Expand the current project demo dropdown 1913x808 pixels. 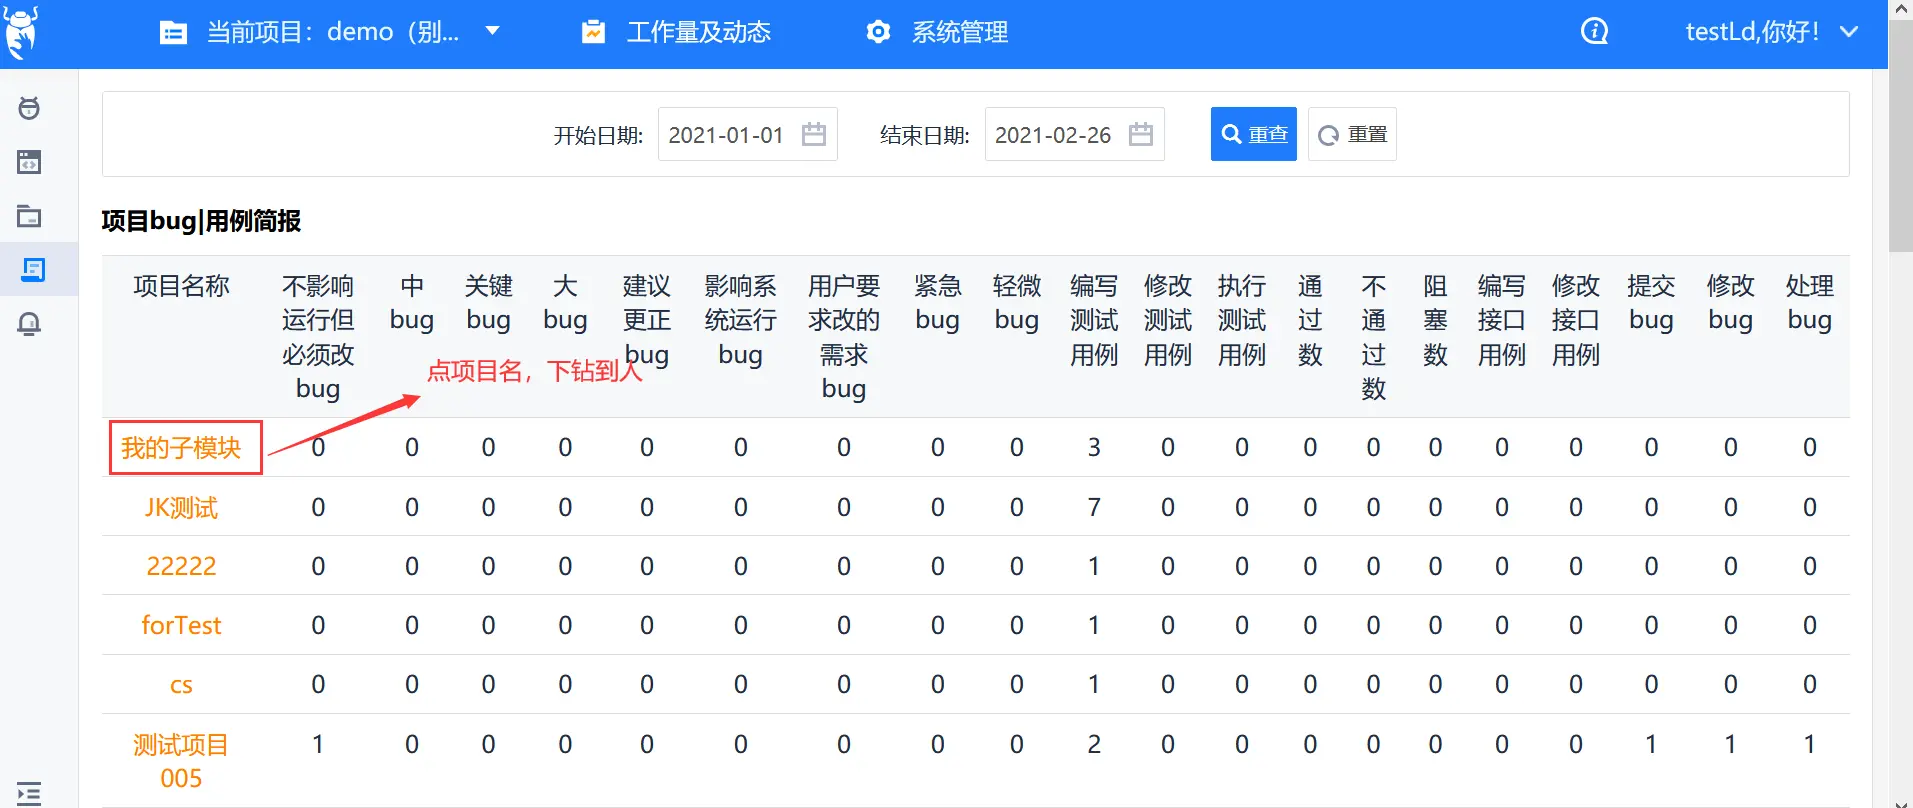click(x=492, y=31)
